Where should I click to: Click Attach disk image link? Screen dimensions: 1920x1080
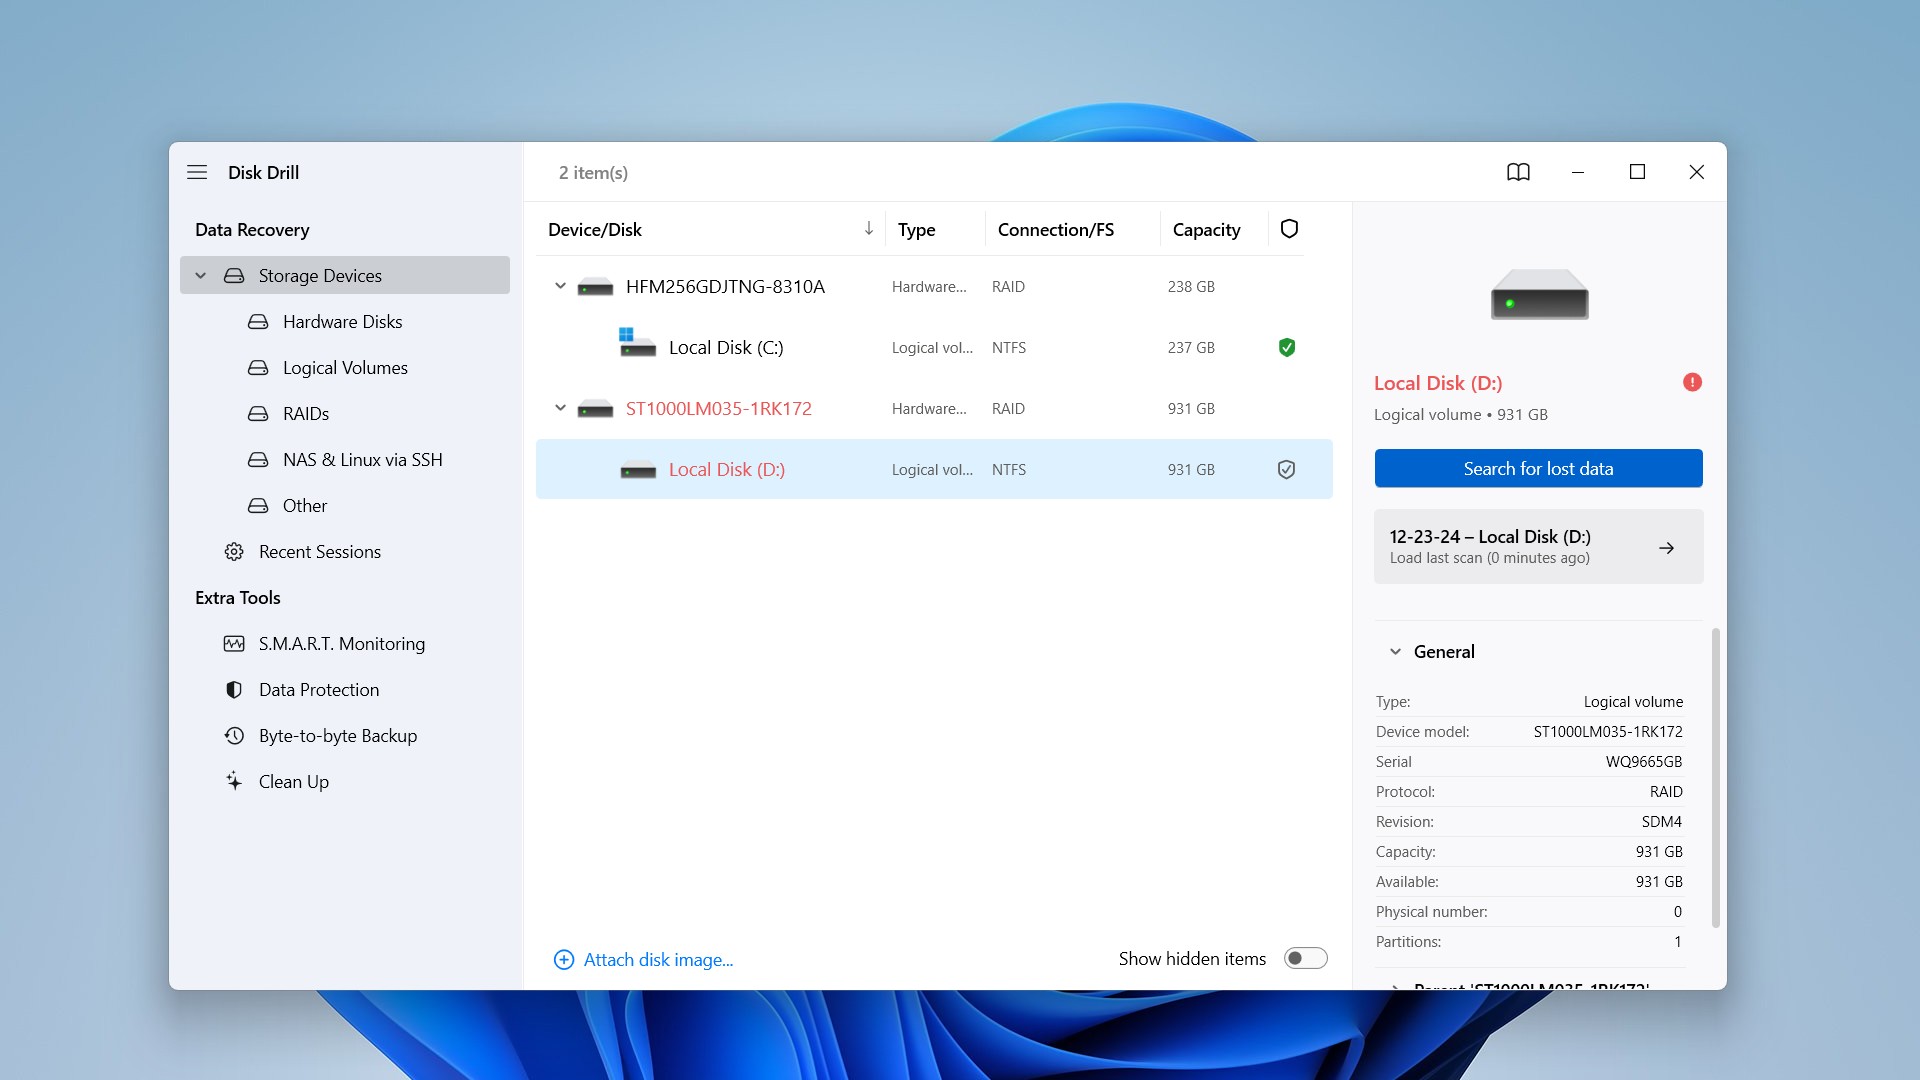point(658,960)
